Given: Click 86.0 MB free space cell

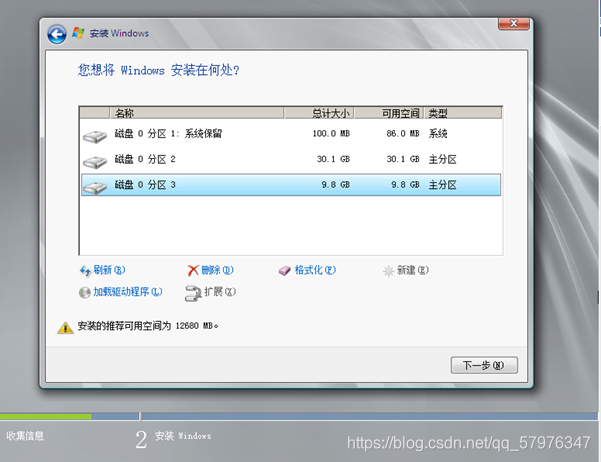Looking at the screenshot, I should pyautogui.click(x=403, y=134).
